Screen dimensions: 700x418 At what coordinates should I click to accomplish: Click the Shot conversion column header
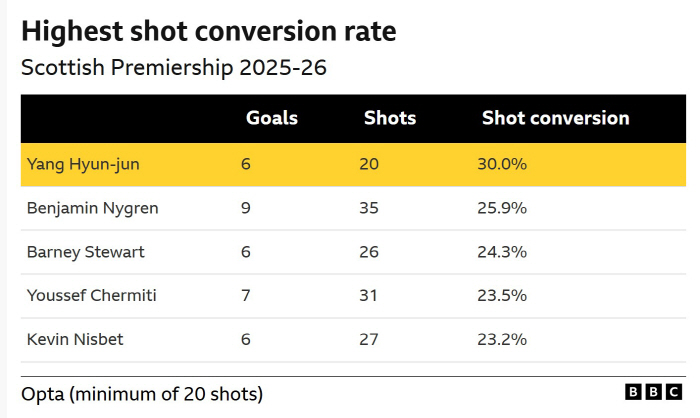click(x=555, y=118)
